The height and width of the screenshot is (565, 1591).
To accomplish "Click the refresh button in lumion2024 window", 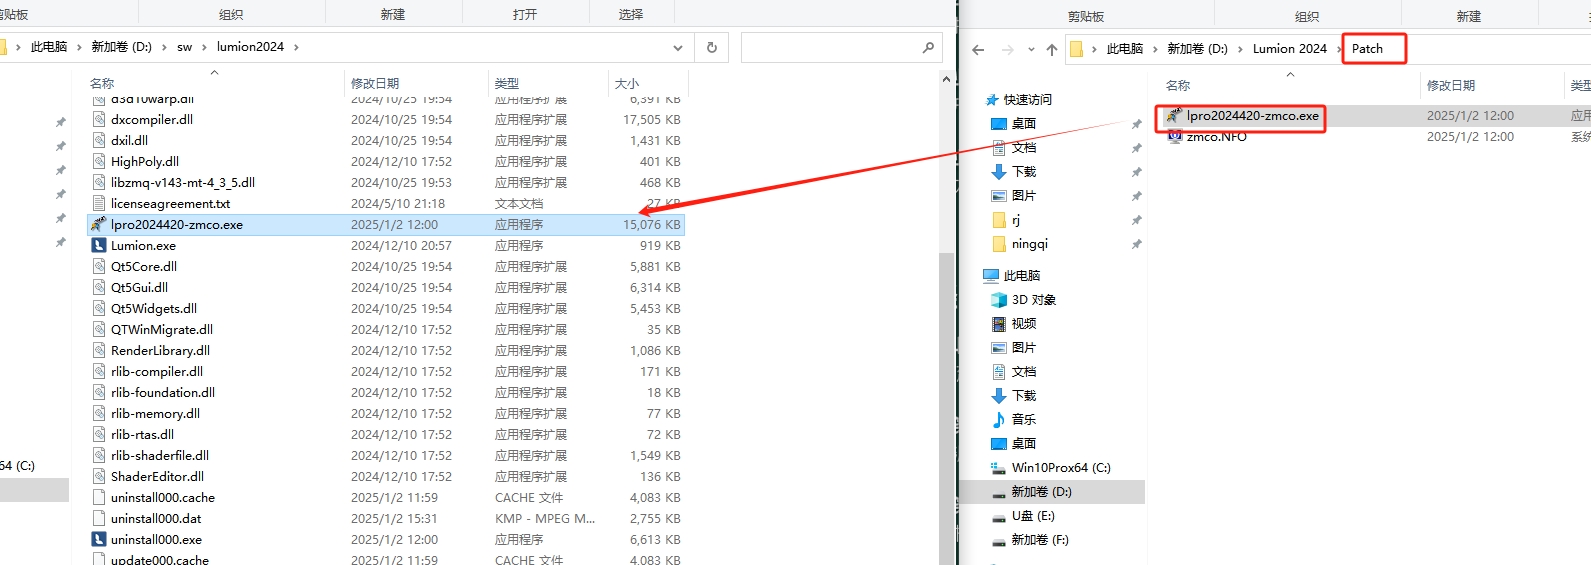I will [x=712, y=47].
